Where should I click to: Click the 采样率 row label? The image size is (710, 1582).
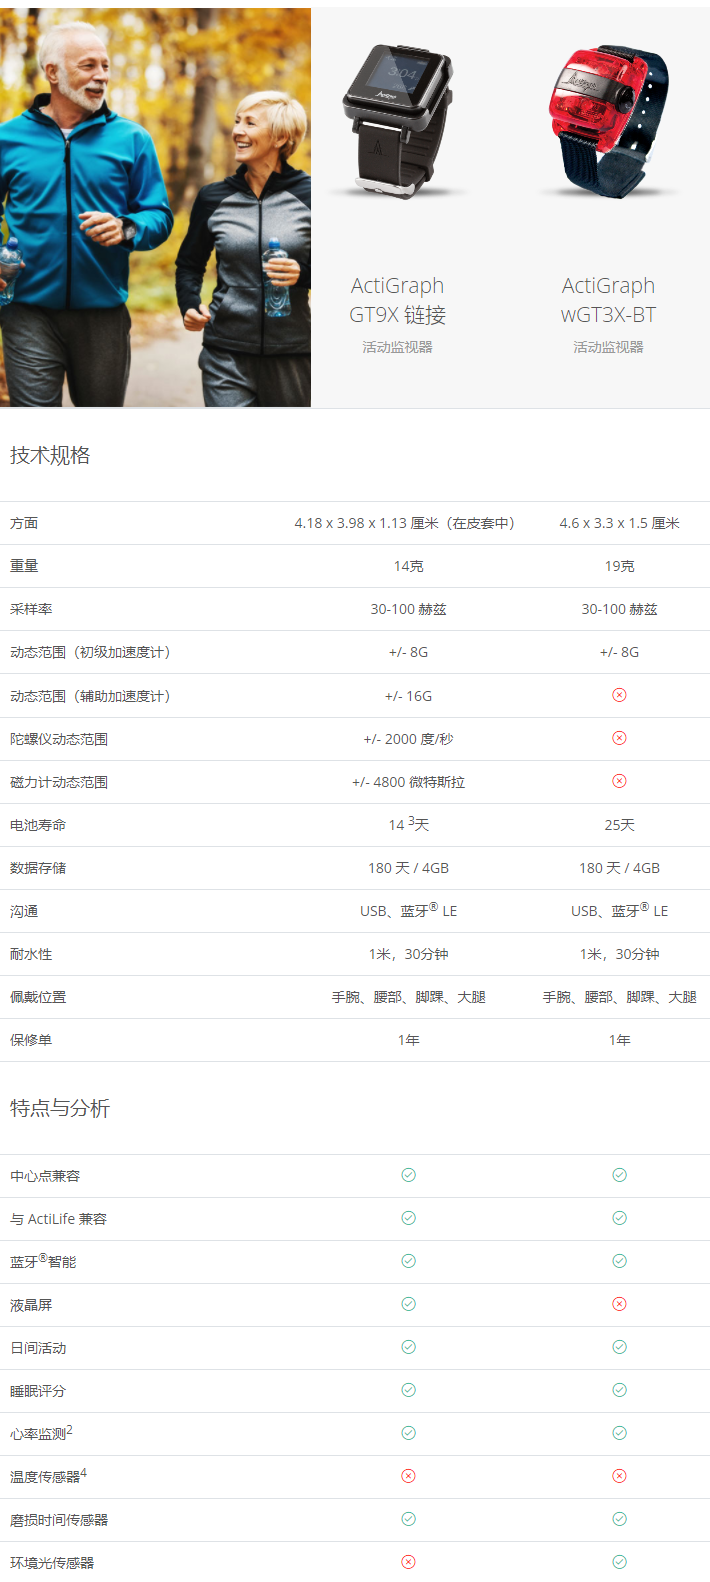point(31,609)
